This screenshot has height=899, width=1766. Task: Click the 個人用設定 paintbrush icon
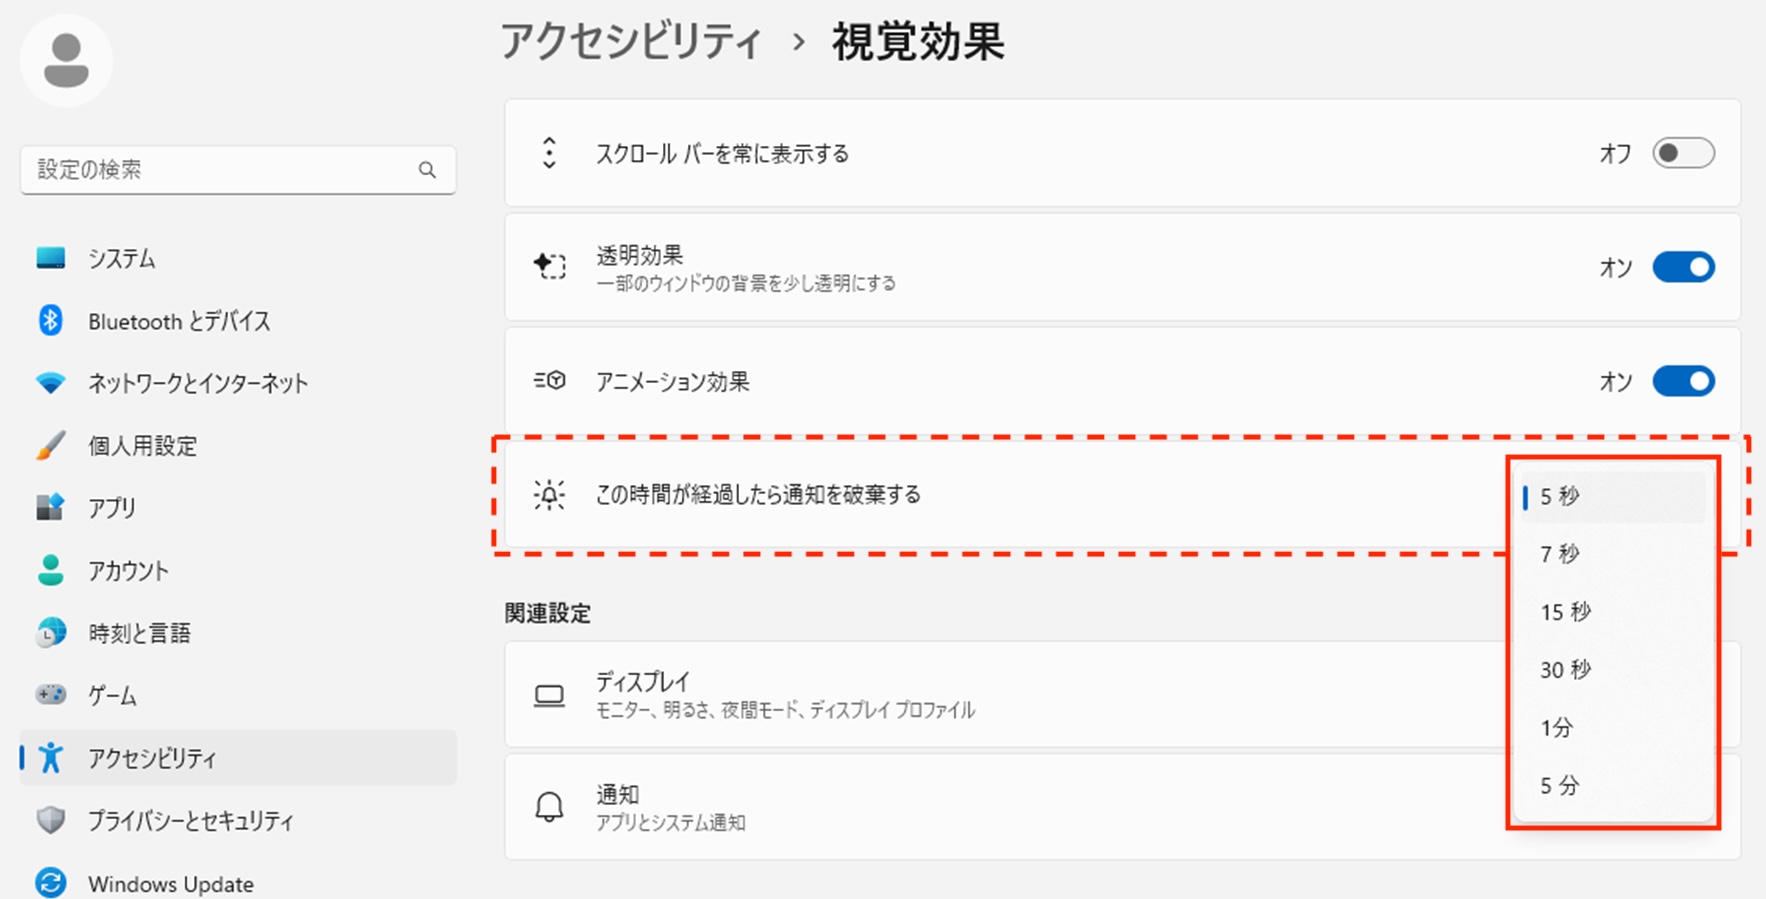pyautogui.click(x=50, y=446)
